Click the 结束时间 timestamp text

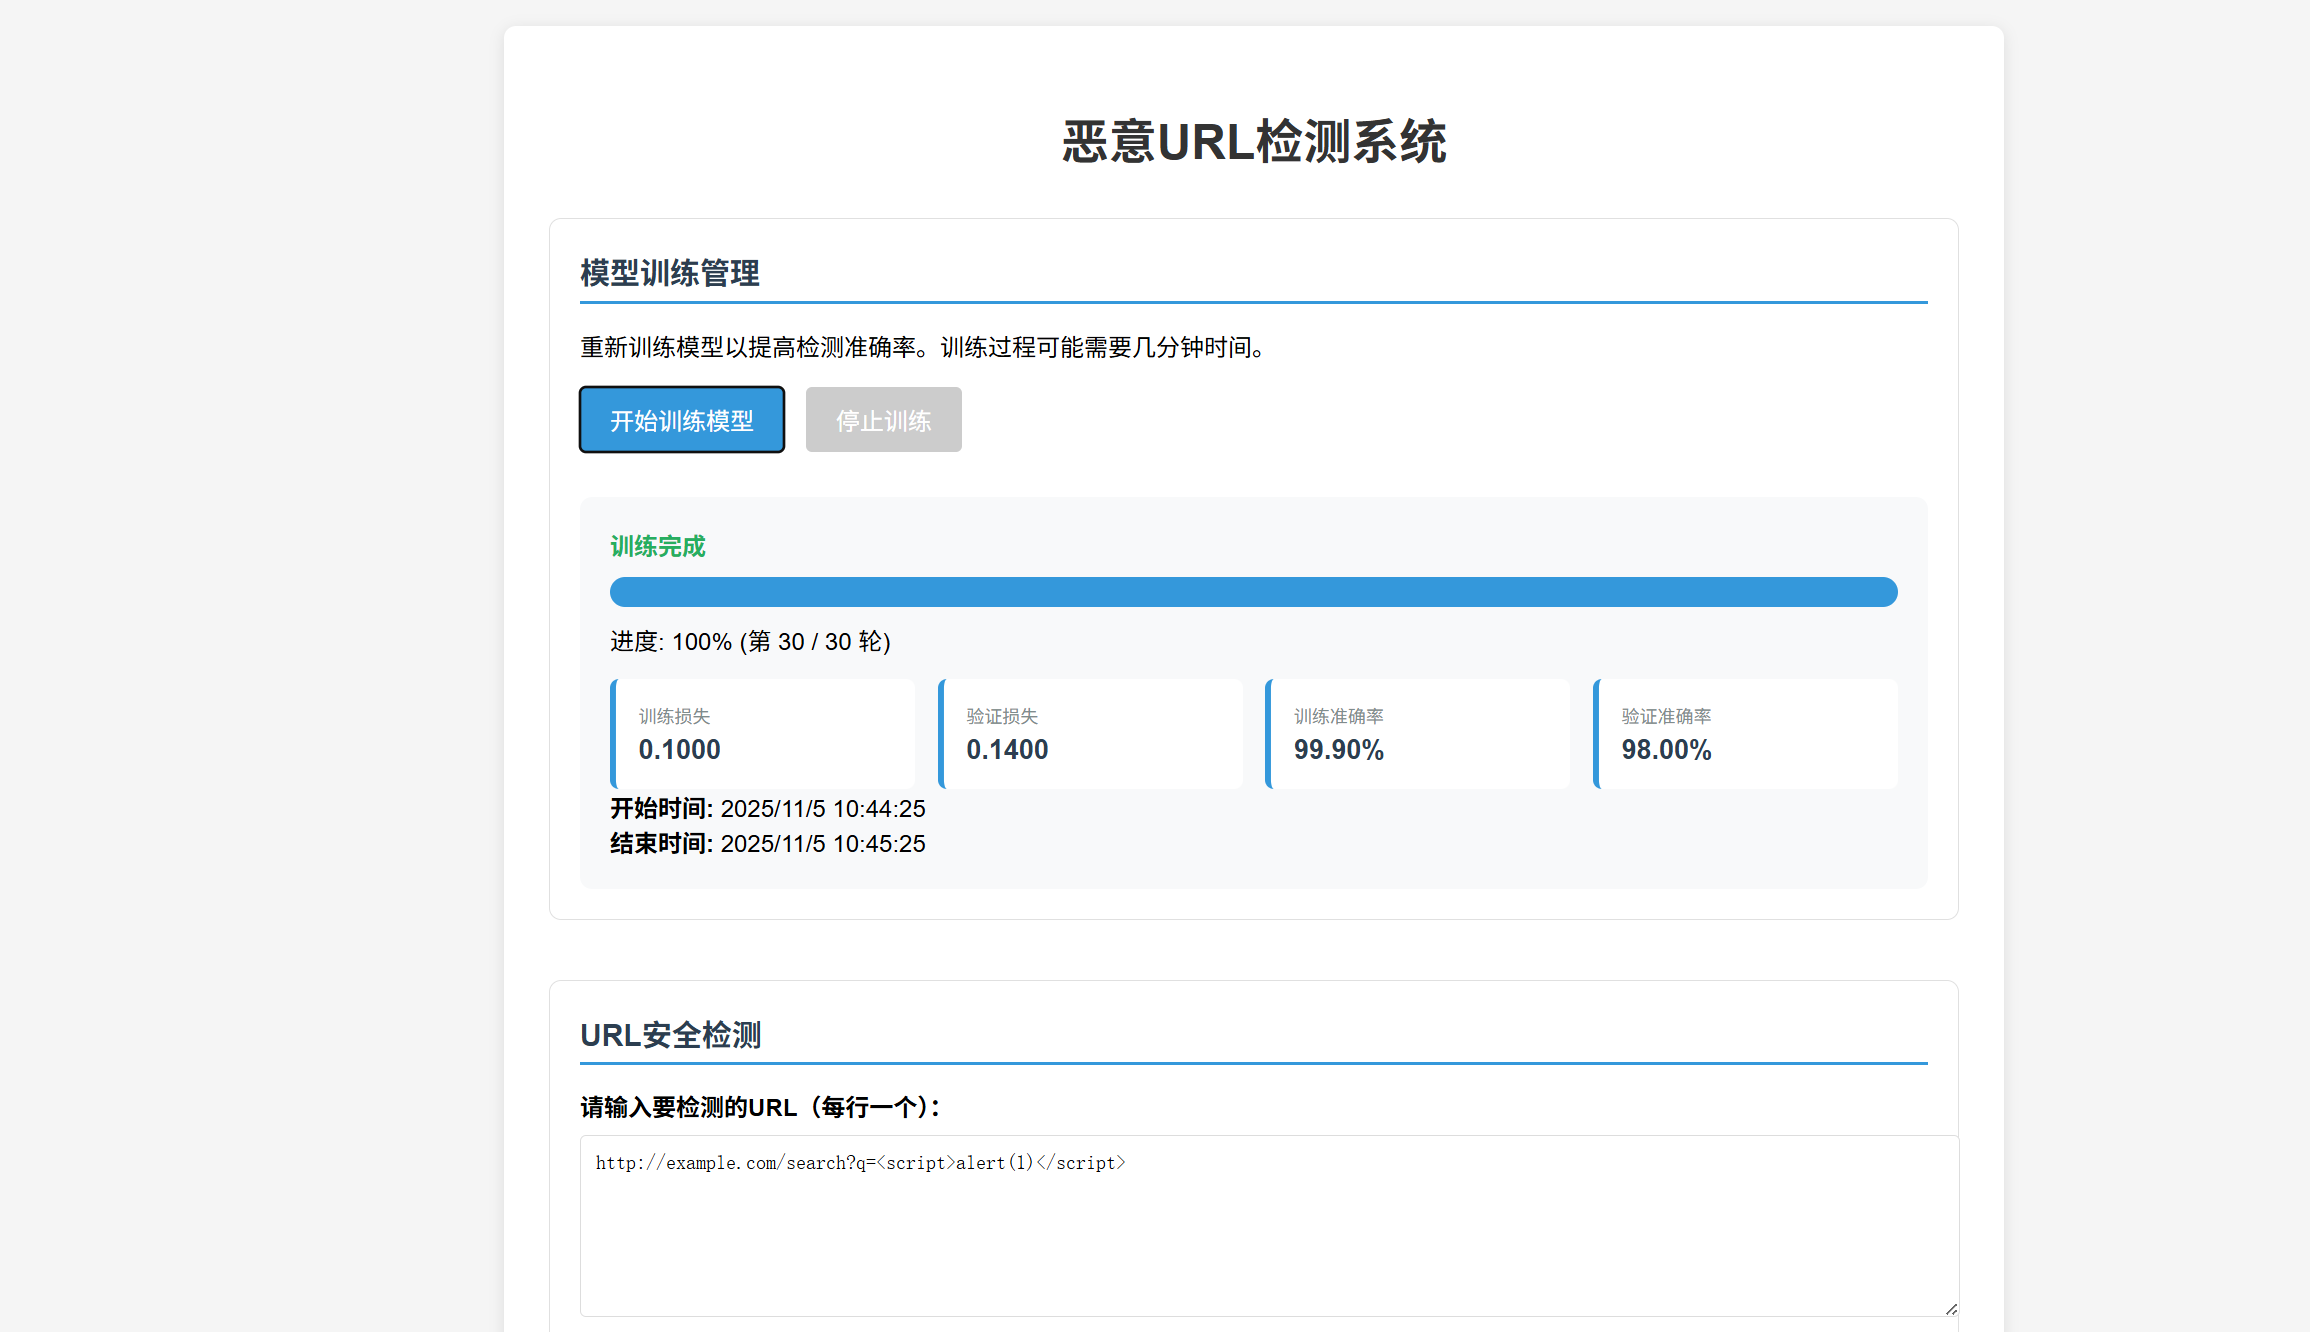tap(767, 843)
